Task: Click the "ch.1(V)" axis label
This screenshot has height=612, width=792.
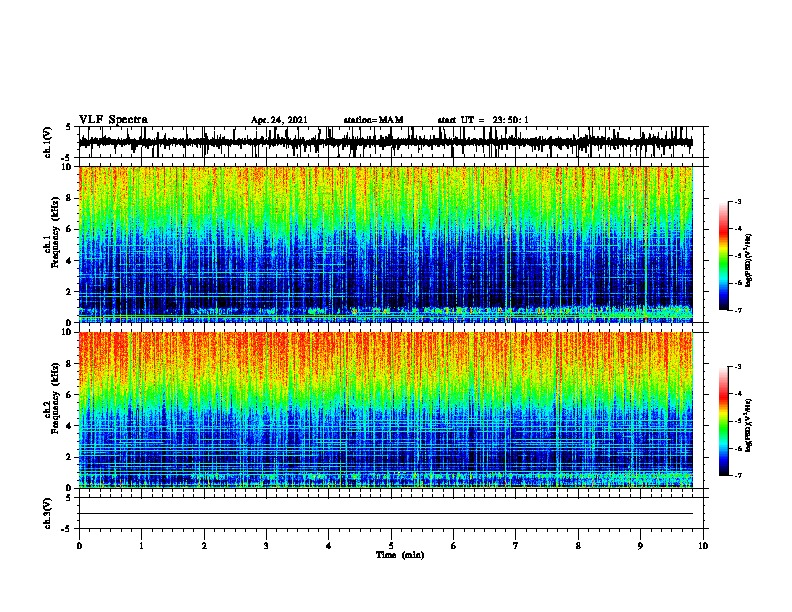Action: click(47, 142)
